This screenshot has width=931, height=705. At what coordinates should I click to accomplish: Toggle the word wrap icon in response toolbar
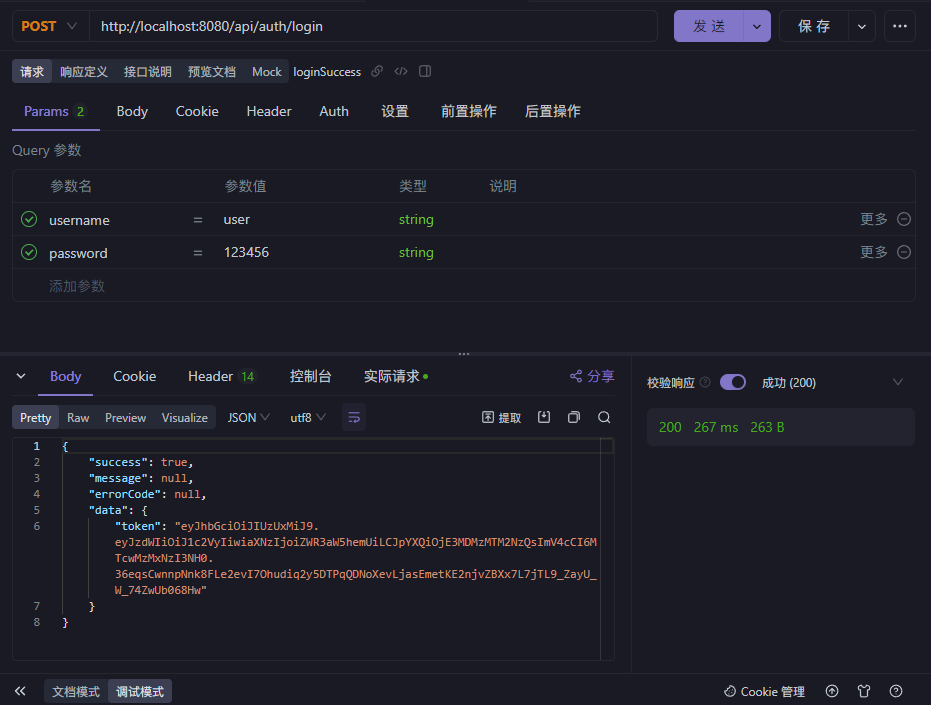(354, 417)
